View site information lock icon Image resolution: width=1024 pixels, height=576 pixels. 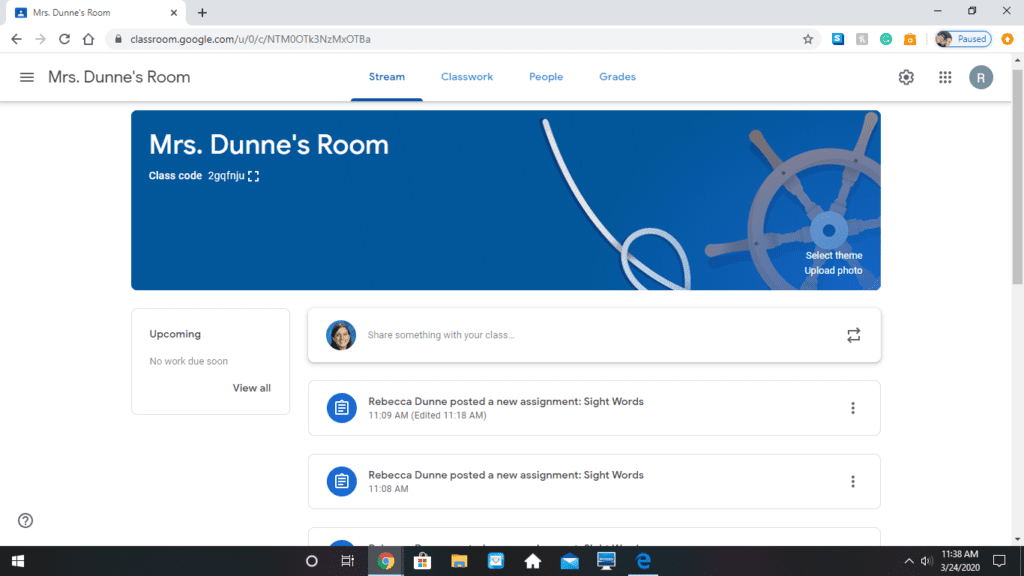(x=118, y=39)
